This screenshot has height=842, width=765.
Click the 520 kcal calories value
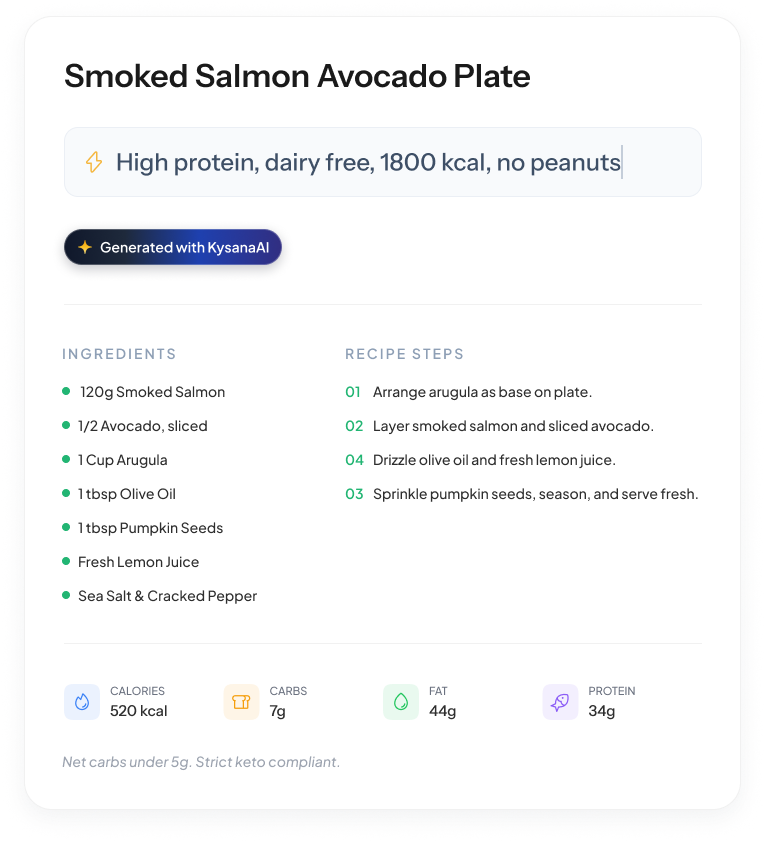[138, 711]
